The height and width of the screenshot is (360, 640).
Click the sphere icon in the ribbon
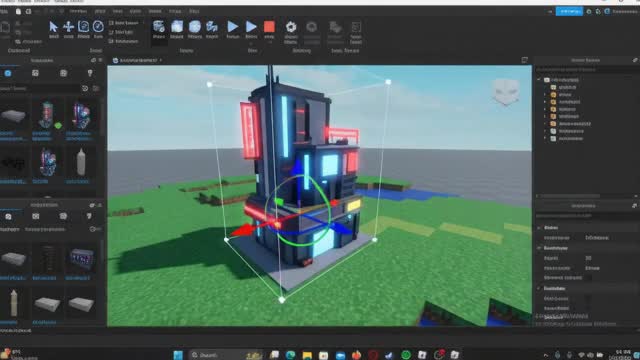coord(195,27)
